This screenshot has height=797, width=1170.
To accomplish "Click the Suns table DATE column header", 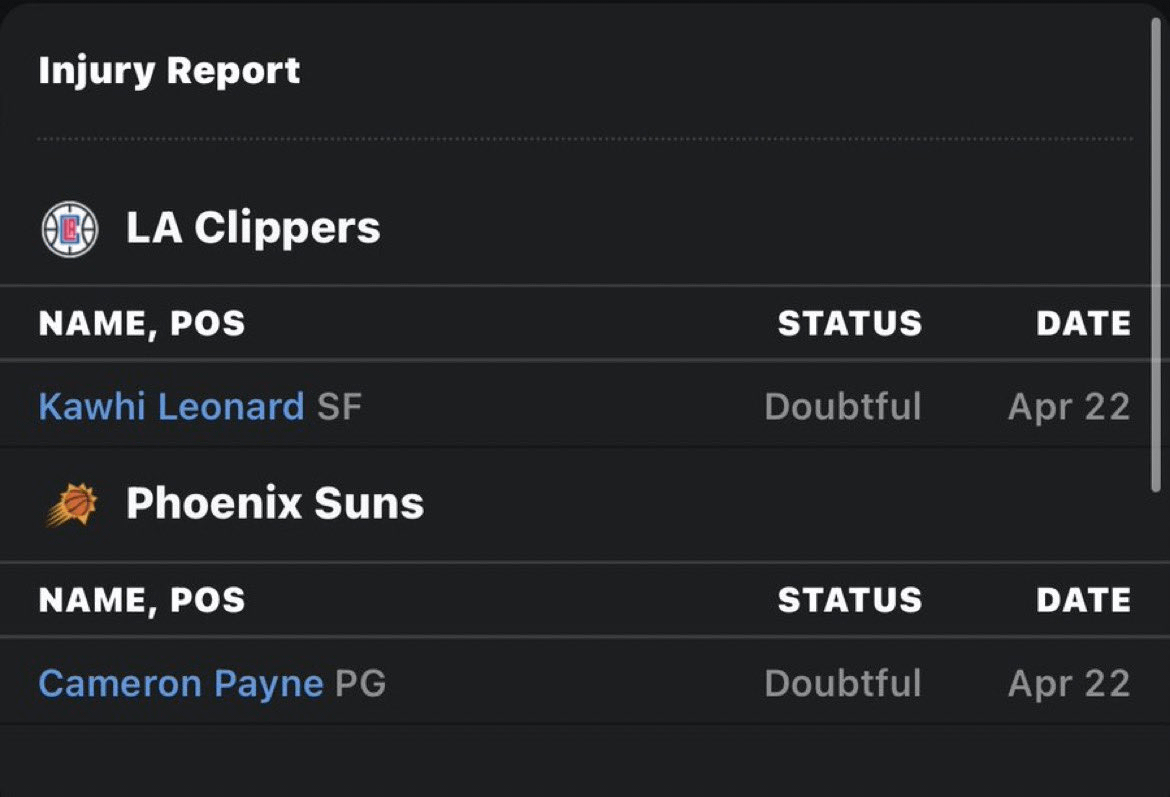I will pos(1083,599).
